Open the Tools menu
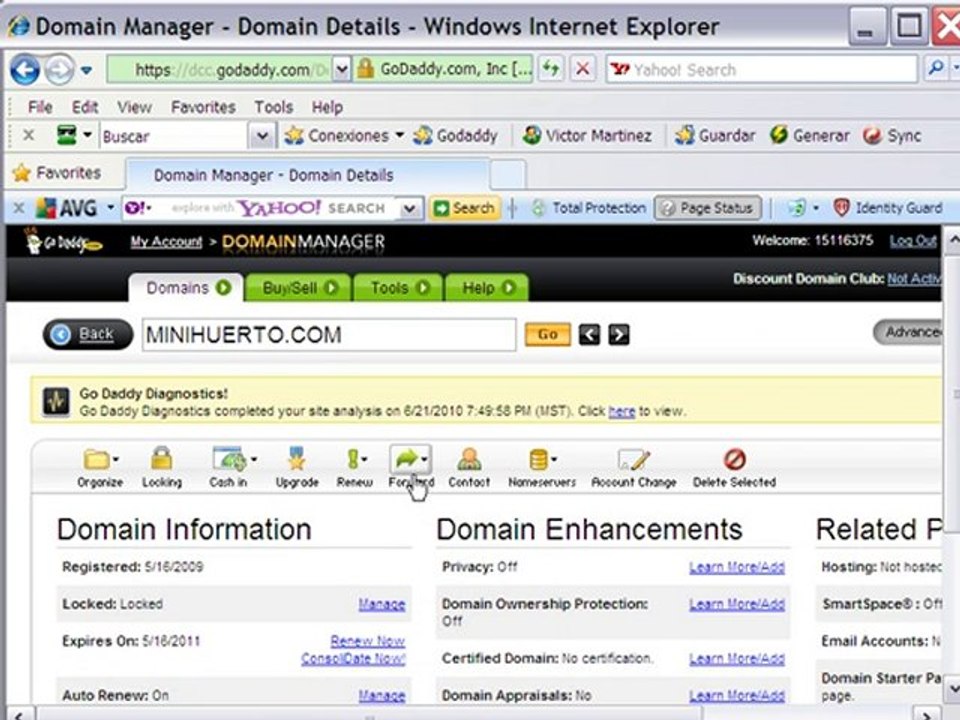Viewport: 960px width, 720px height. [x=274, y=107]
